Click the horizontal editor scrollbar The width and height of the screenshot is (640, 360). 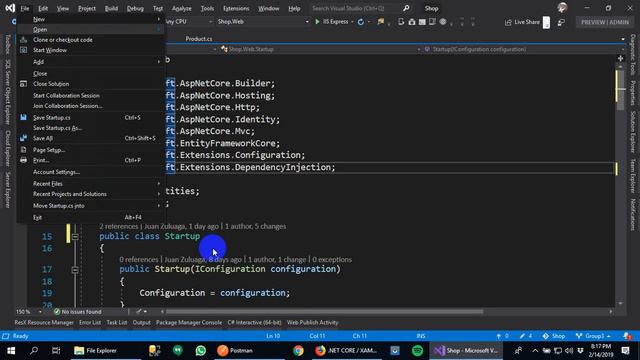[324, 312]
